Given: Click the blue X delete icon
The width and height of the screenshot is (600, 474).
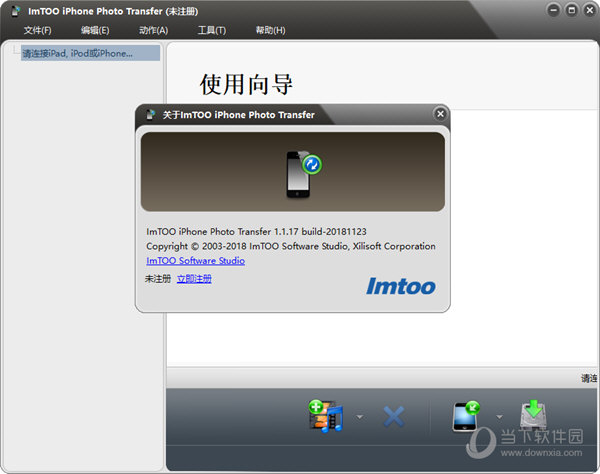Looking at the screenshot, I should pos(394,416).
